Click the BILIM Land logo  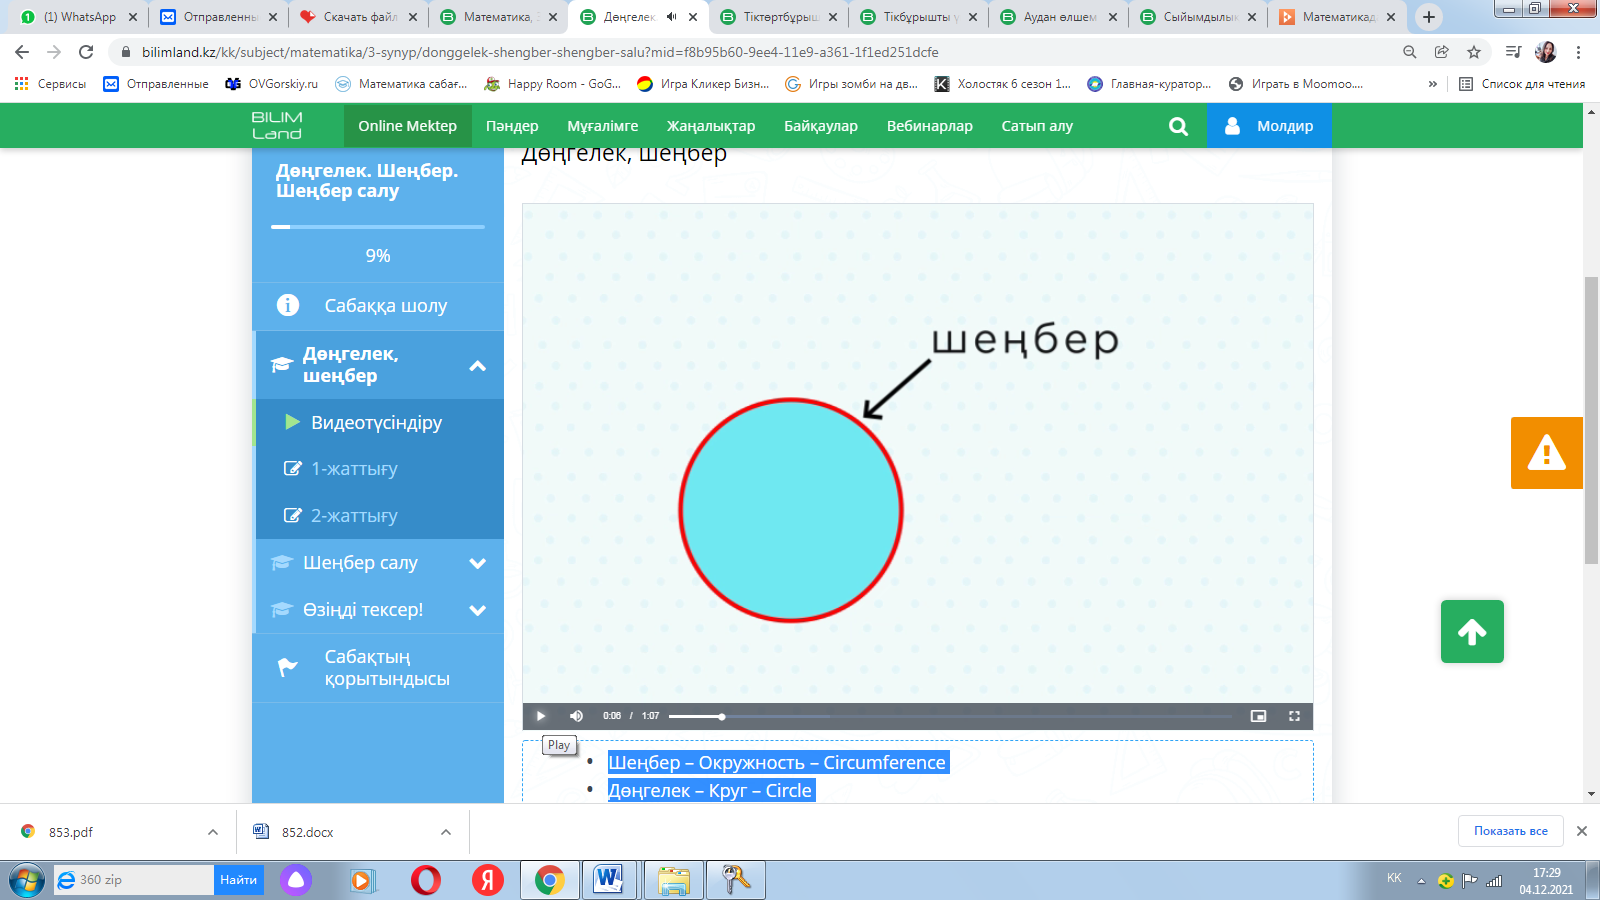tap(277, 126)
